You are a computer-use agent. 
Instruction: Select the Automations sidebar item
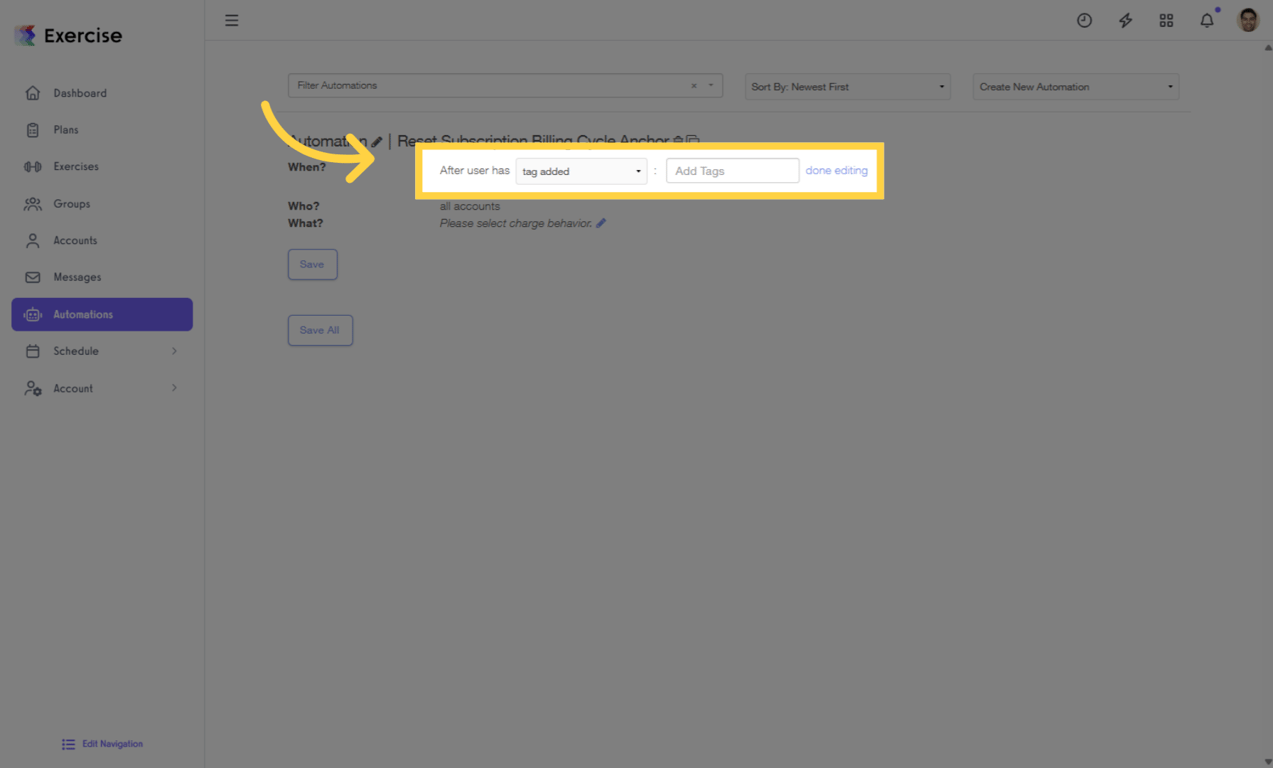point(102,314)
